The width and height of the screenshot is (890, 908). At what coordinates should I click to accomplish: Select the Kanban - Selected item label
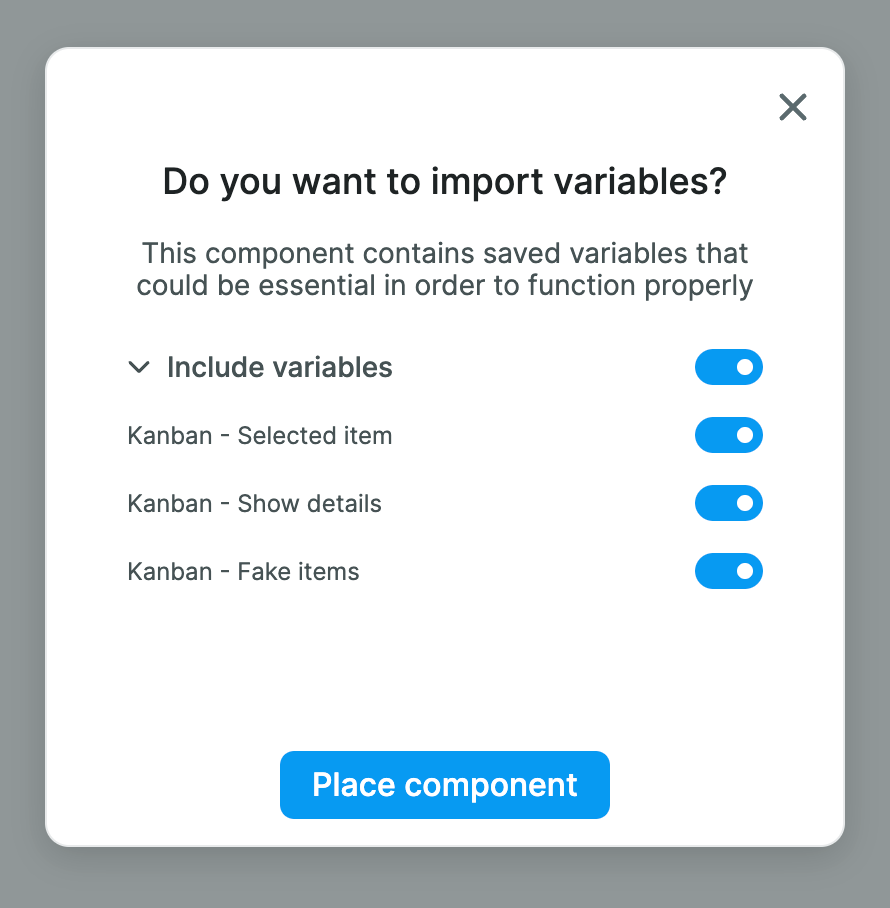pyautogui.click(x=259, y=436)
